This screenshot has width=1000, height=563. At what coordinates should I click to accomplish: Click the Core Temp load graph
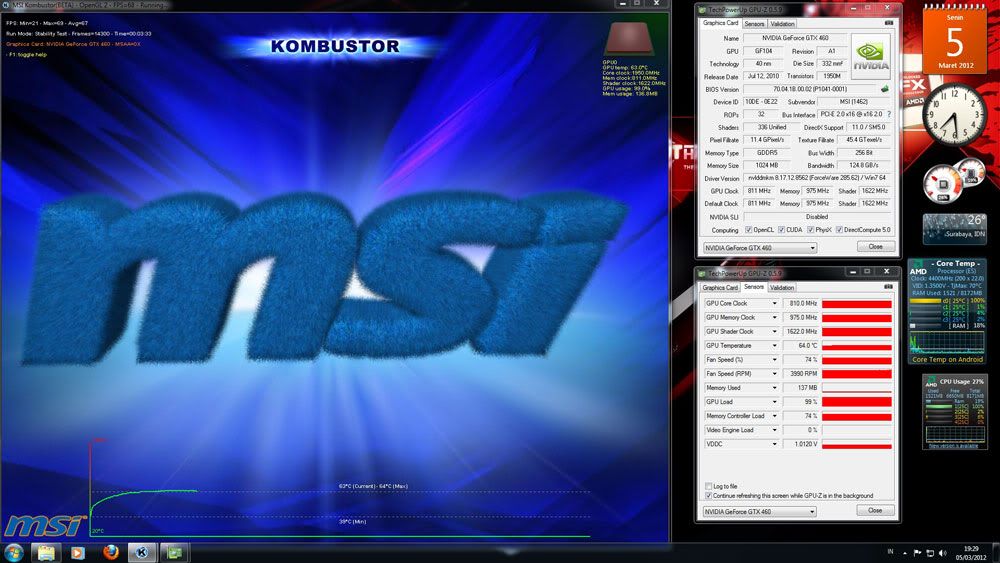click(x=947, y=343)
